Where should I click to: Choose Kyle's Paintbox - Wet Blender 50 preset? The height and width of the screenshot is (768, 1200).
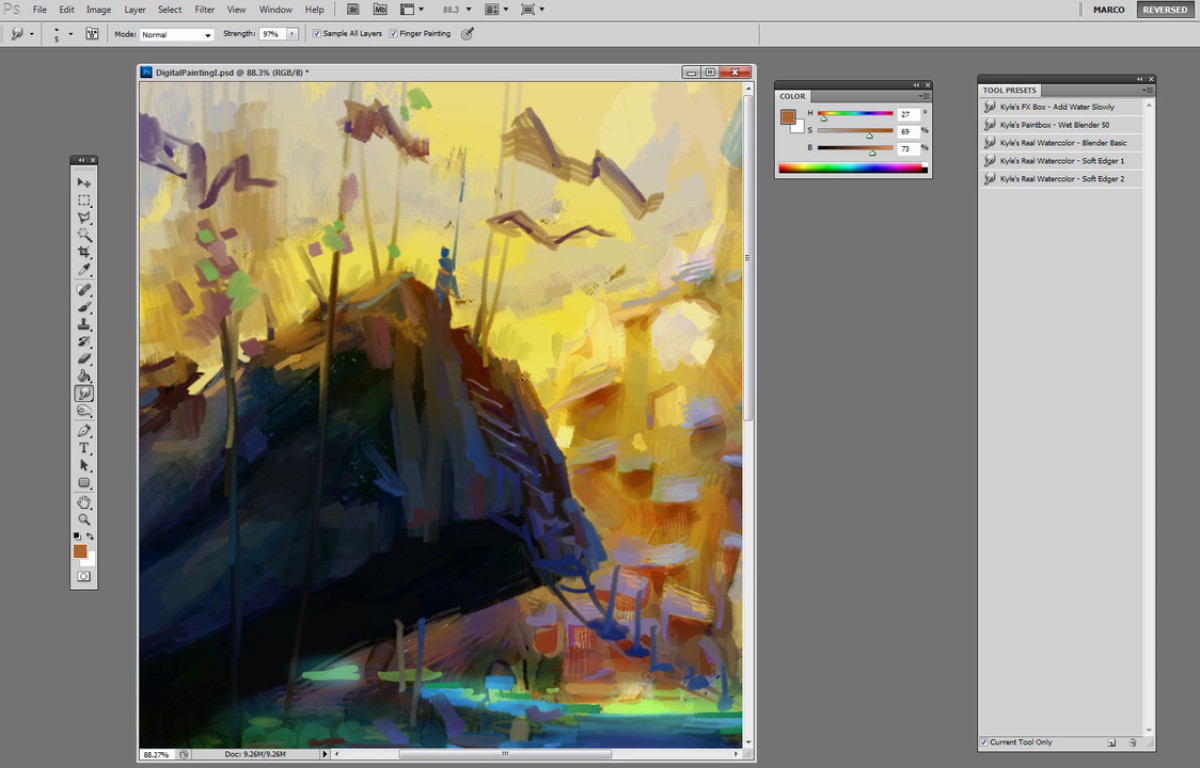click(x=1054, y=125)
